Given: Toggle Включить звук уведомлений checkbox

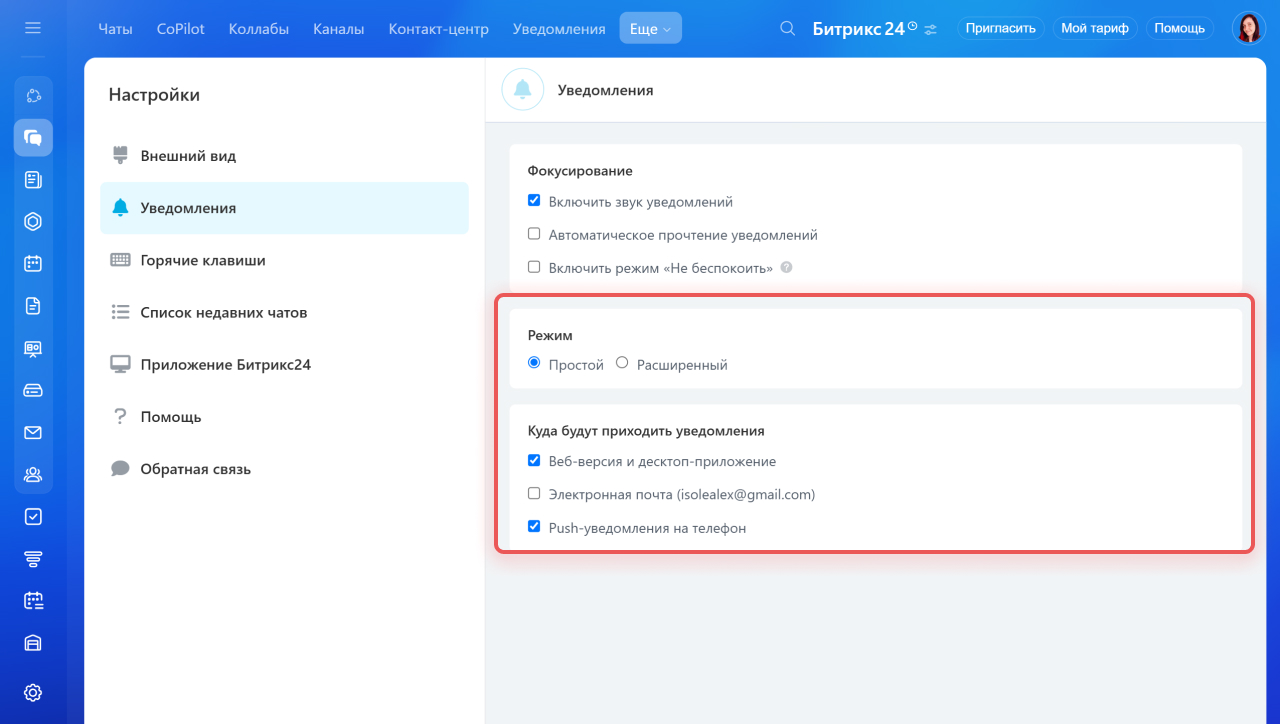Looking at the screenshot, I should click(534, 201).
